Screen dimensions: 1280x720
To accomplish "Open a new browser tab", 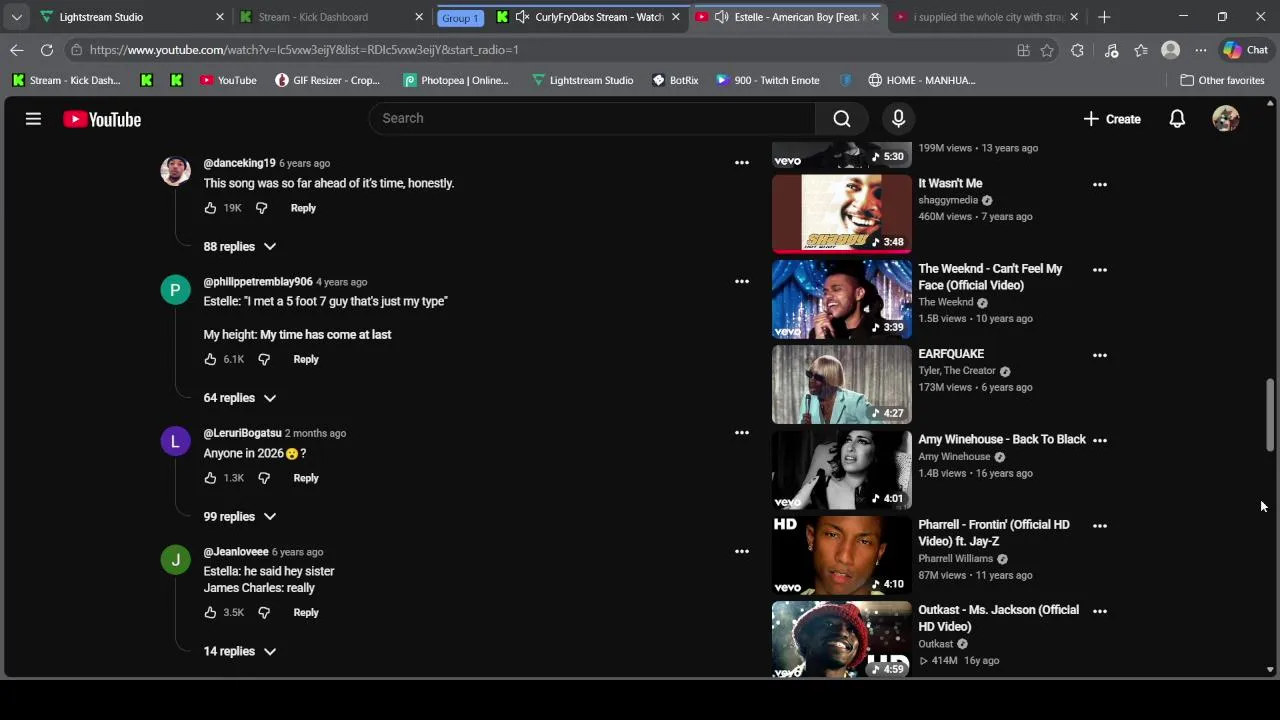I will point(1104,17).
